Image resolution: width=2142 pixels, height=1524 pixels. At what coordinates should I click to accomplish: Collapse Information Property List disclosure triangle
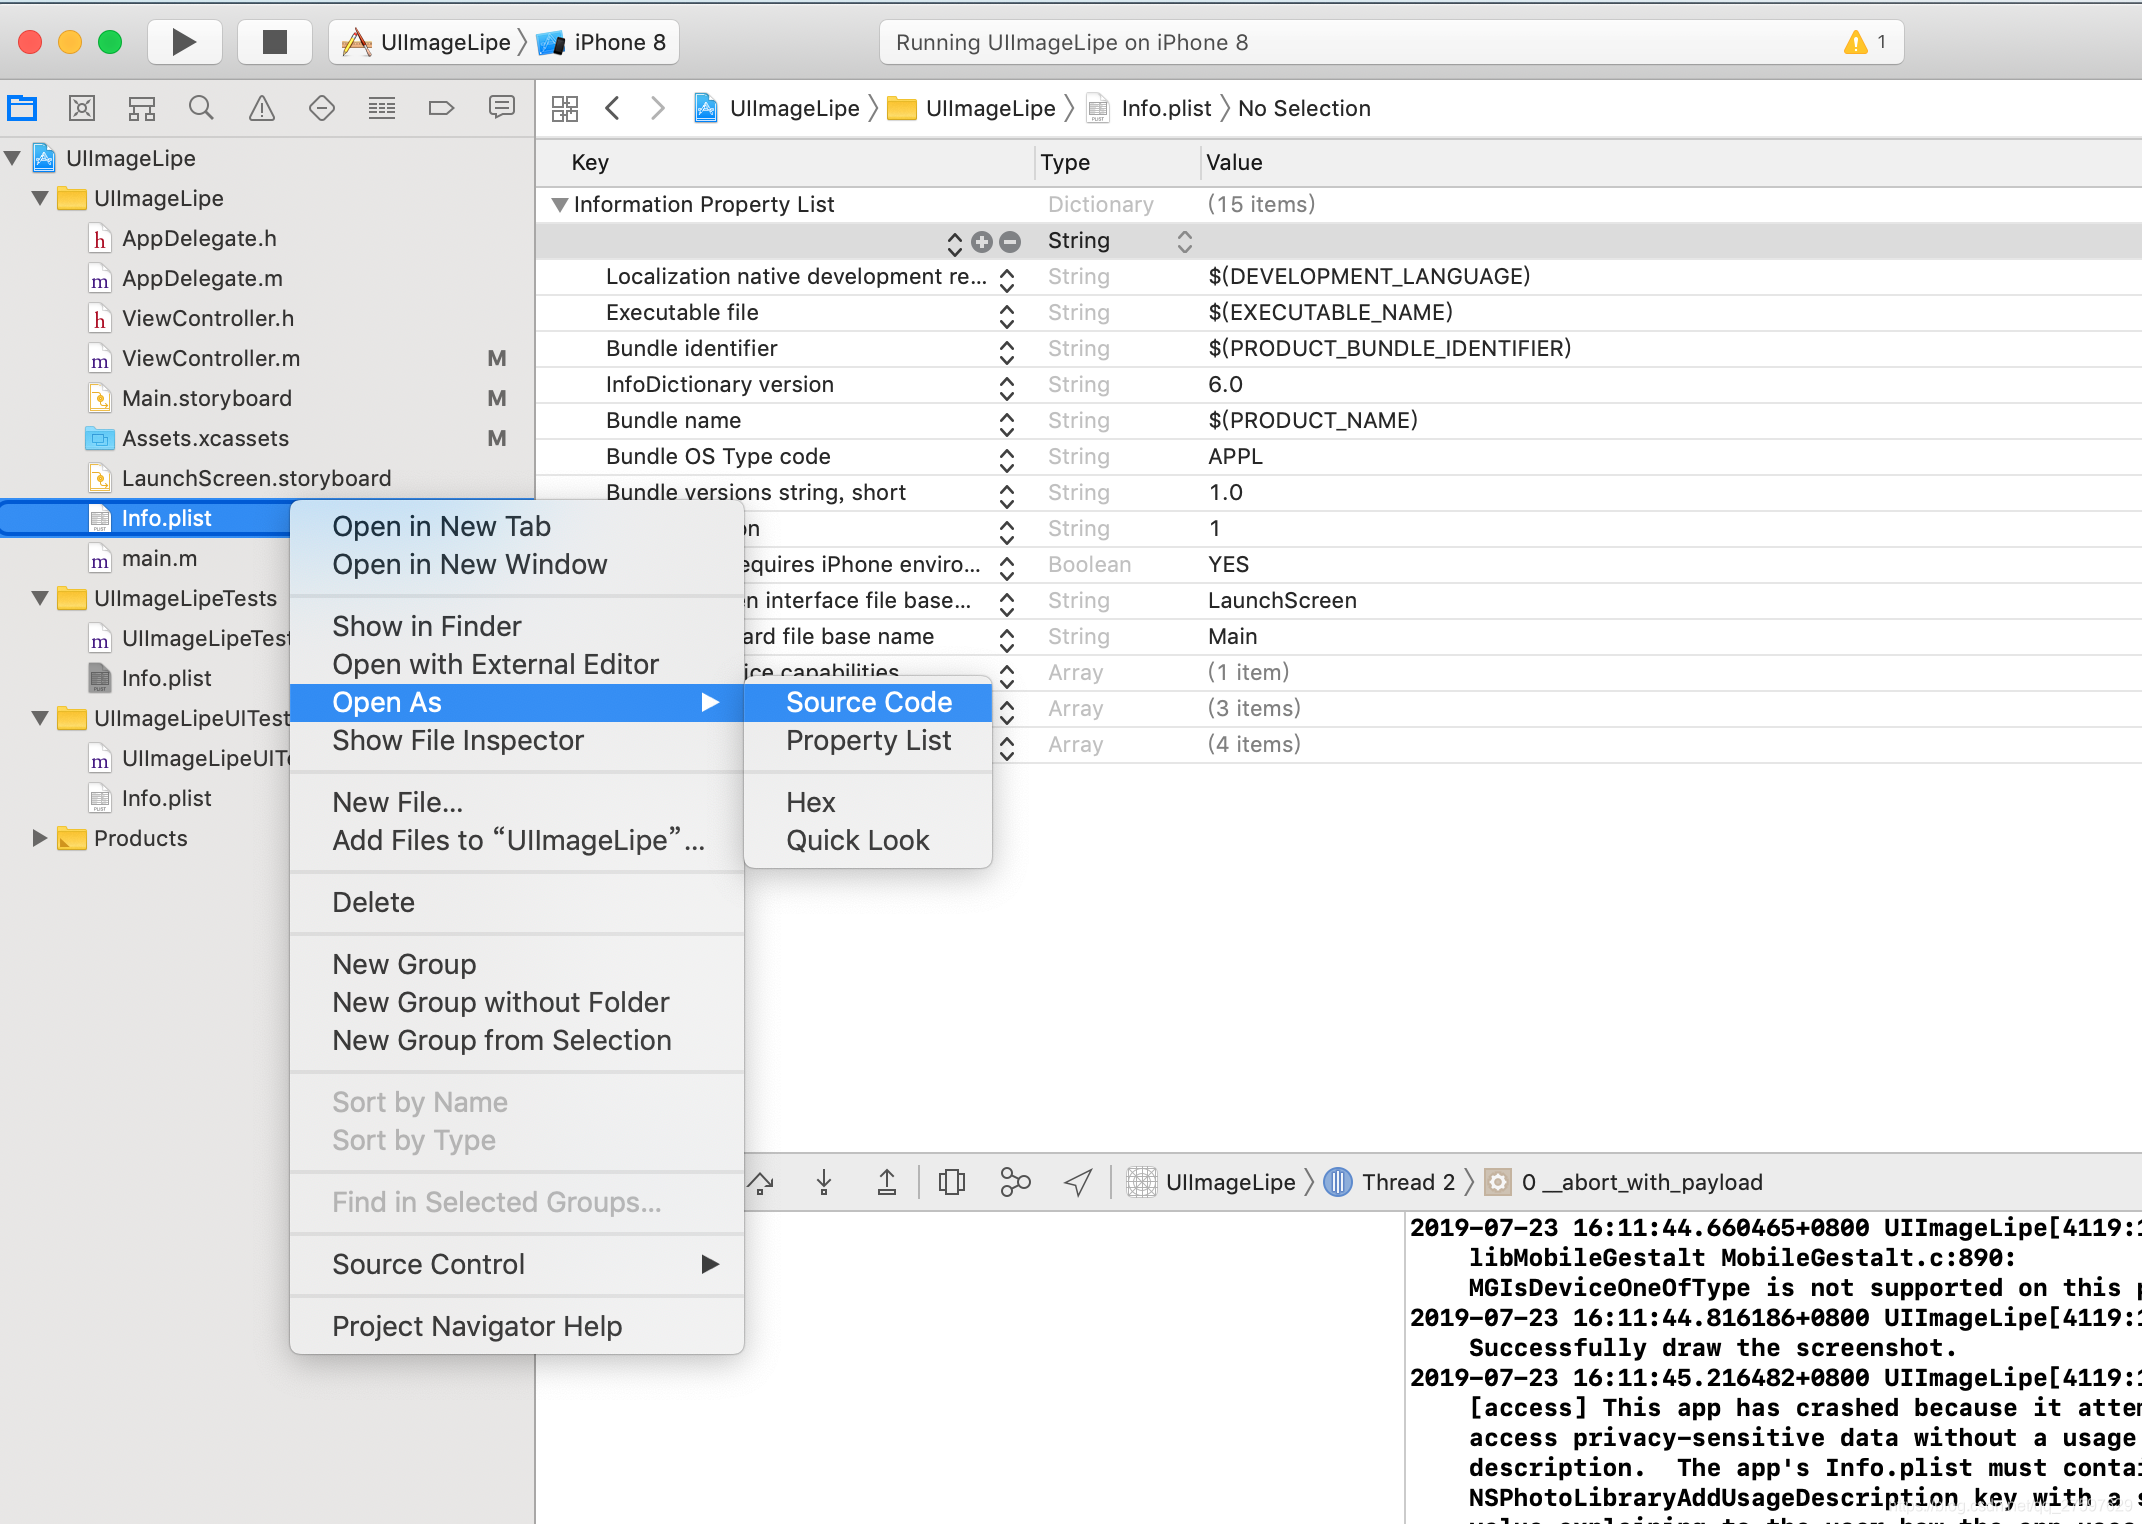(x=559, y=205)
